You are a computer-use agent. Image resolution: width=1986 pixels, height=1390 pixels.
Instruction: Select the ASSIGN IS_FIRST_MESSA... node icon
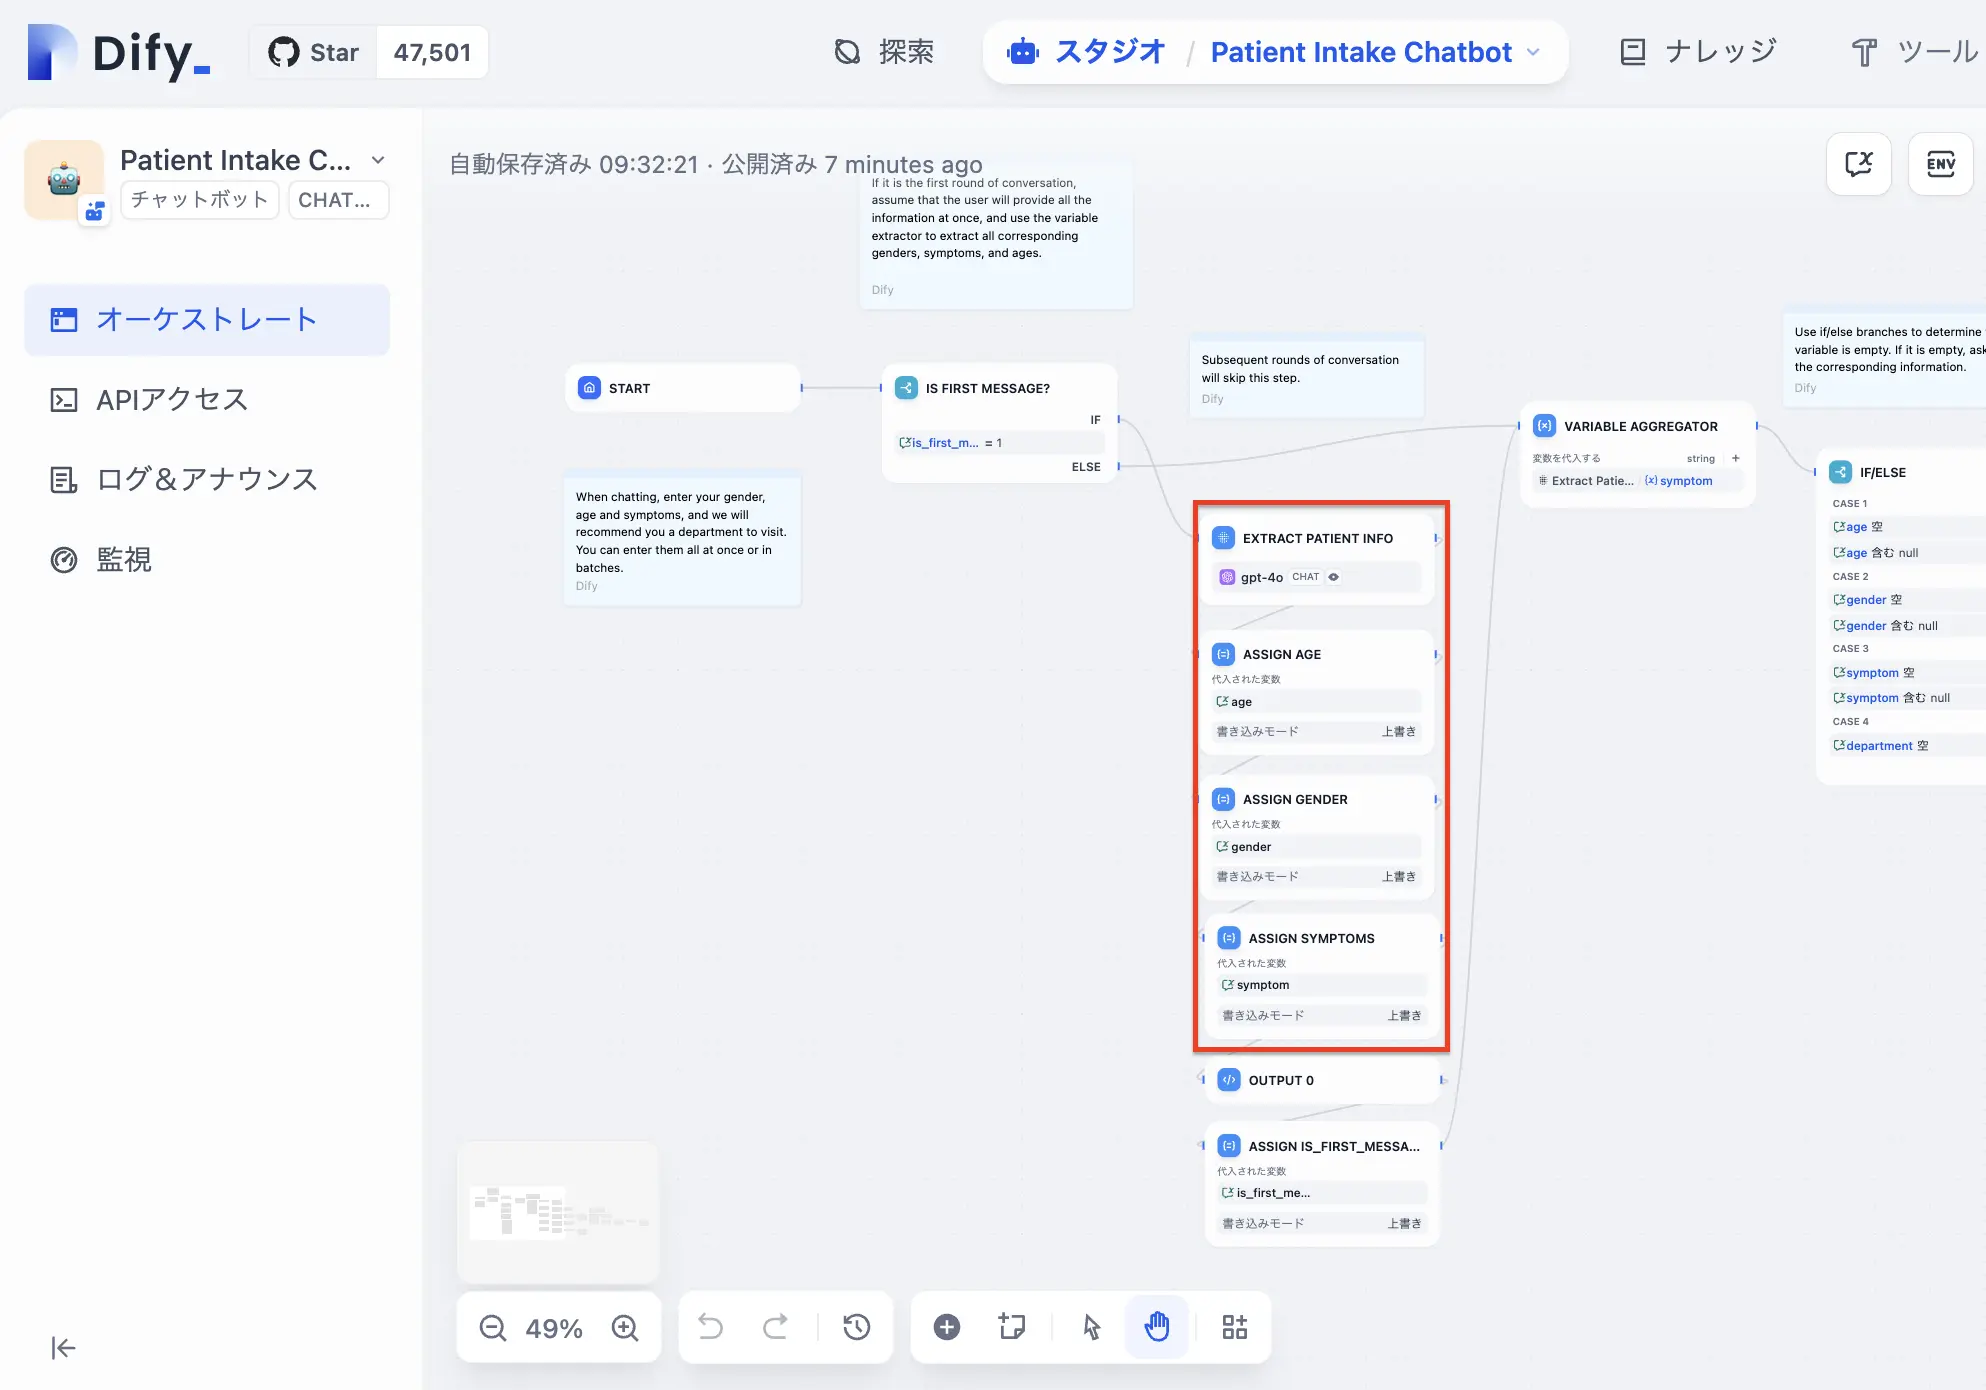pyautogui.click(x=1229, y=1146)
